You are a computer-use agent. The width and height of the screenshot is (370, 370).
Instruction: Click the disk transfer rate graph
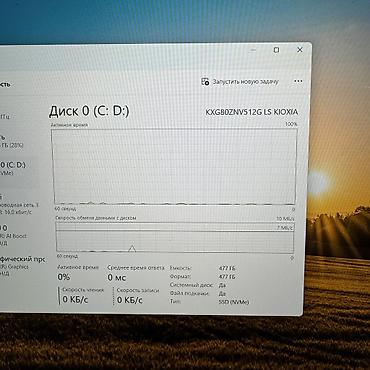click(175, 237)
